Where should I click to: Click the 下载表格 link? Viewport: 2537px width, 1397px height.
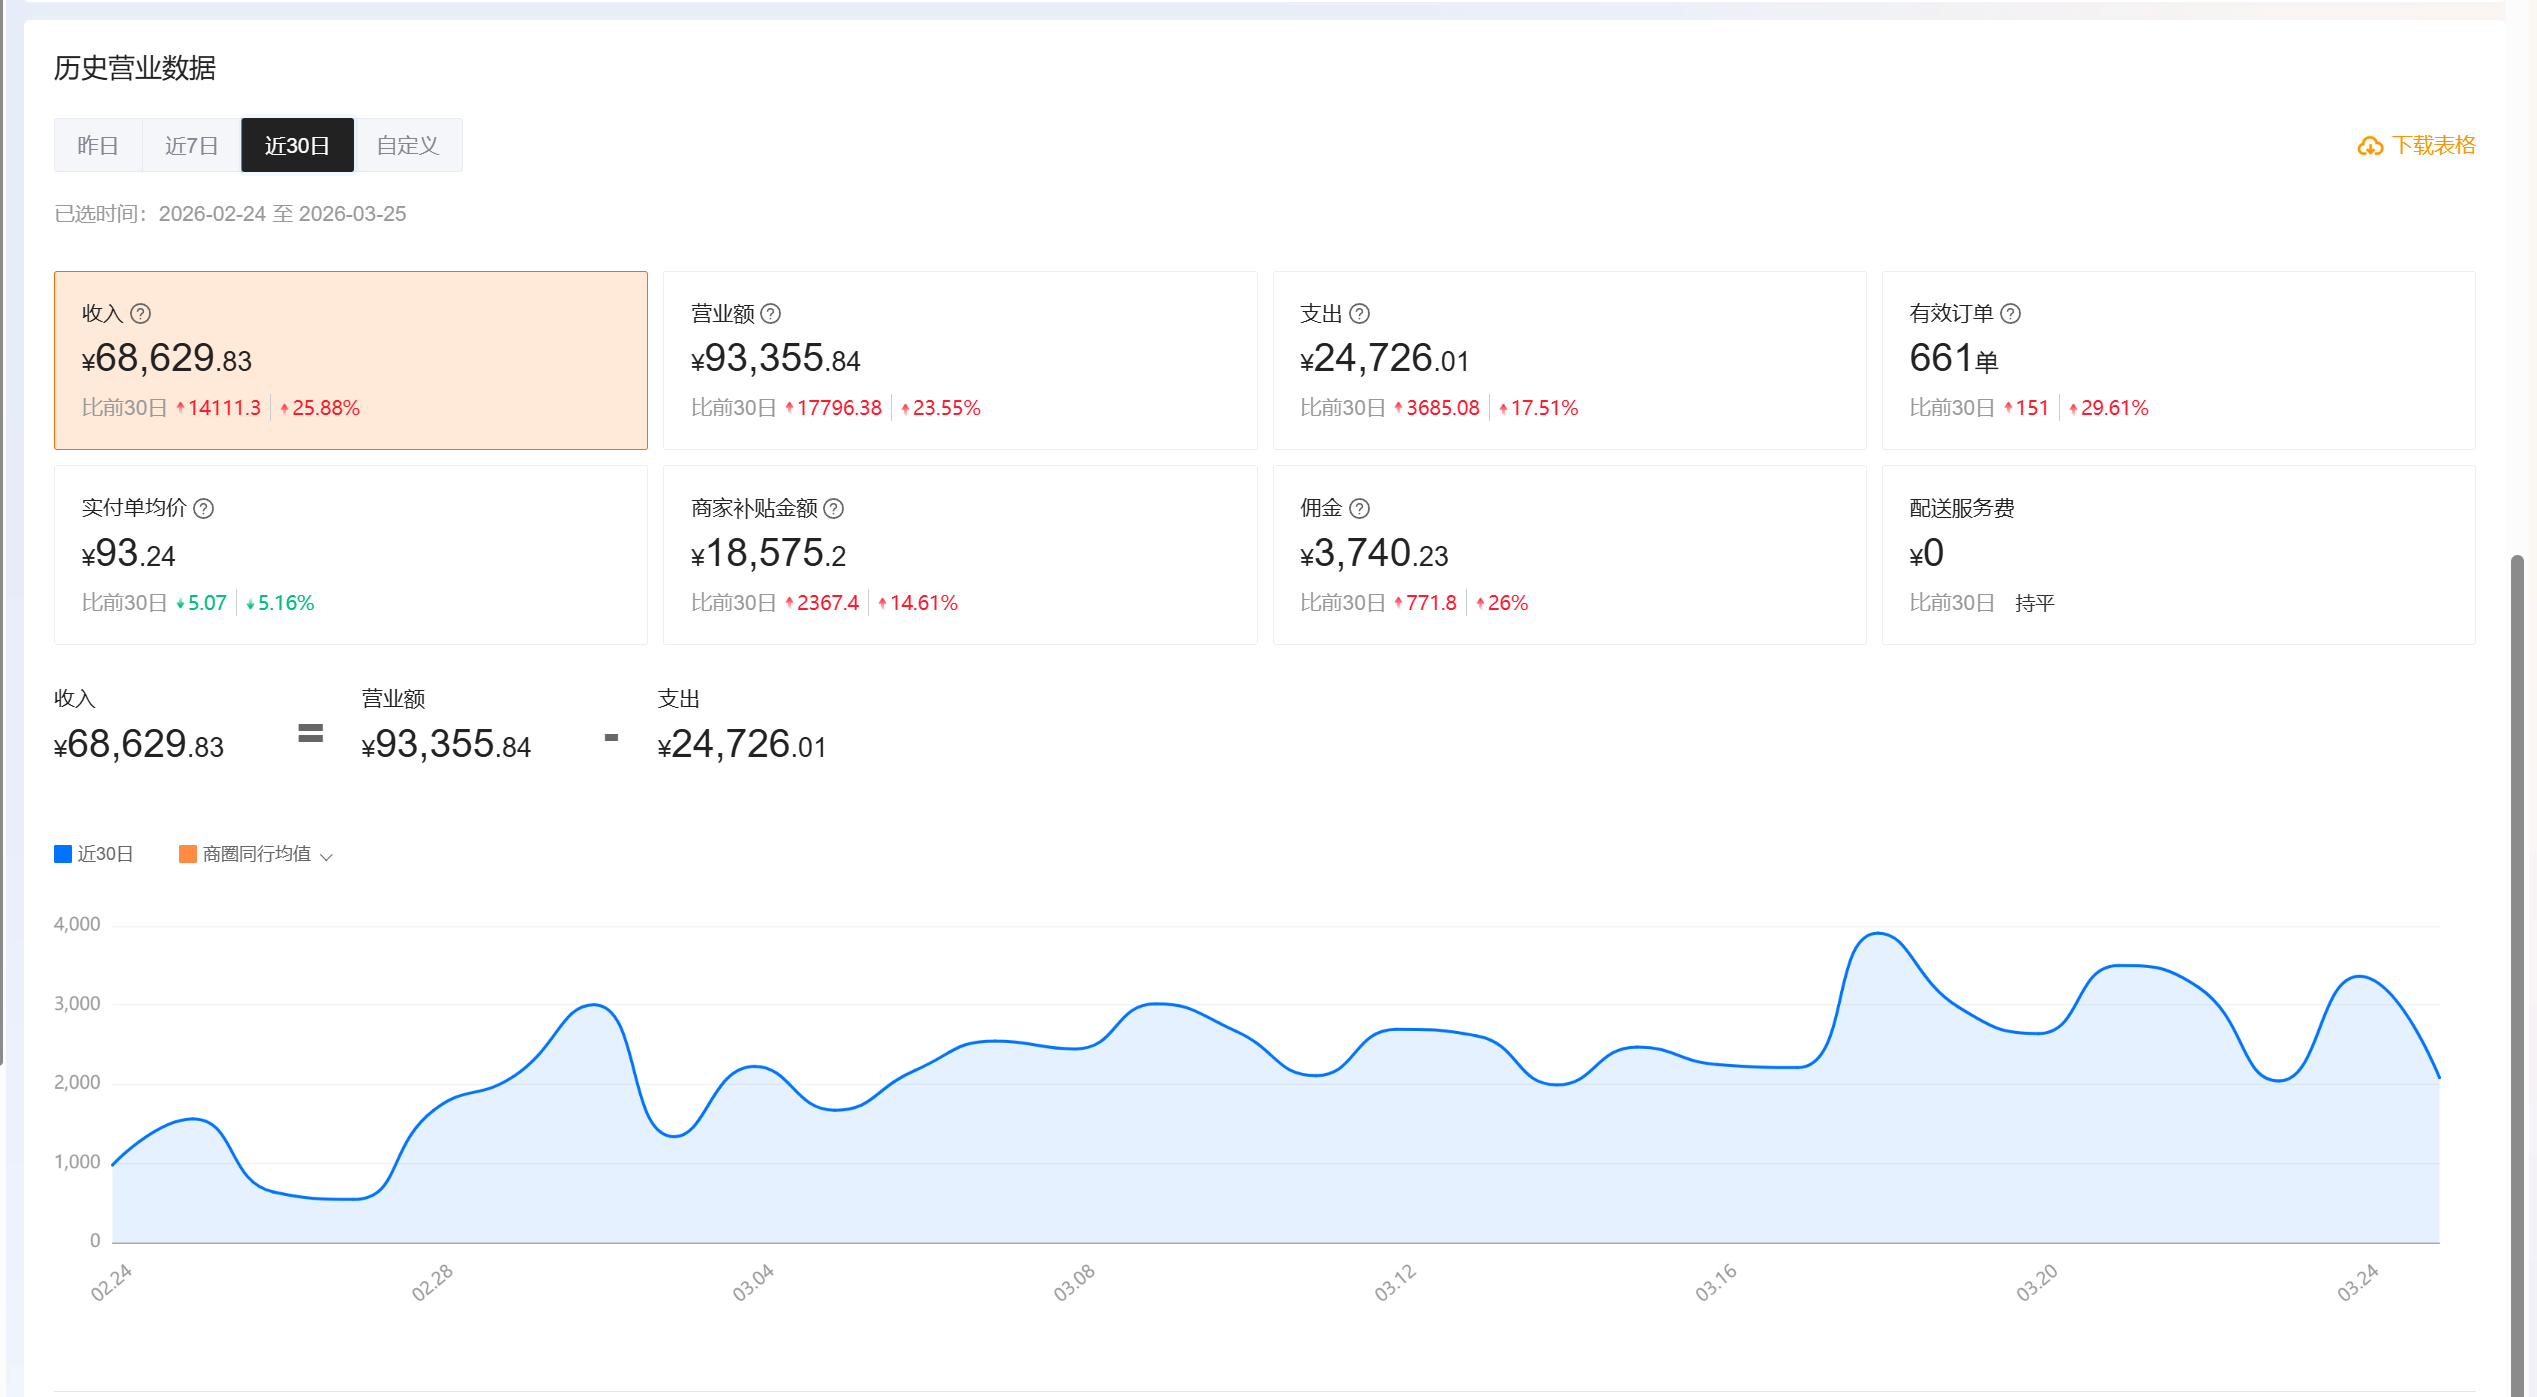point(2433,146)
